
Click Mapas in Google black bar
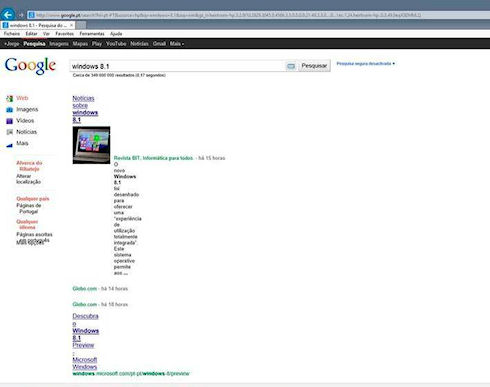(x=80, y=44)
